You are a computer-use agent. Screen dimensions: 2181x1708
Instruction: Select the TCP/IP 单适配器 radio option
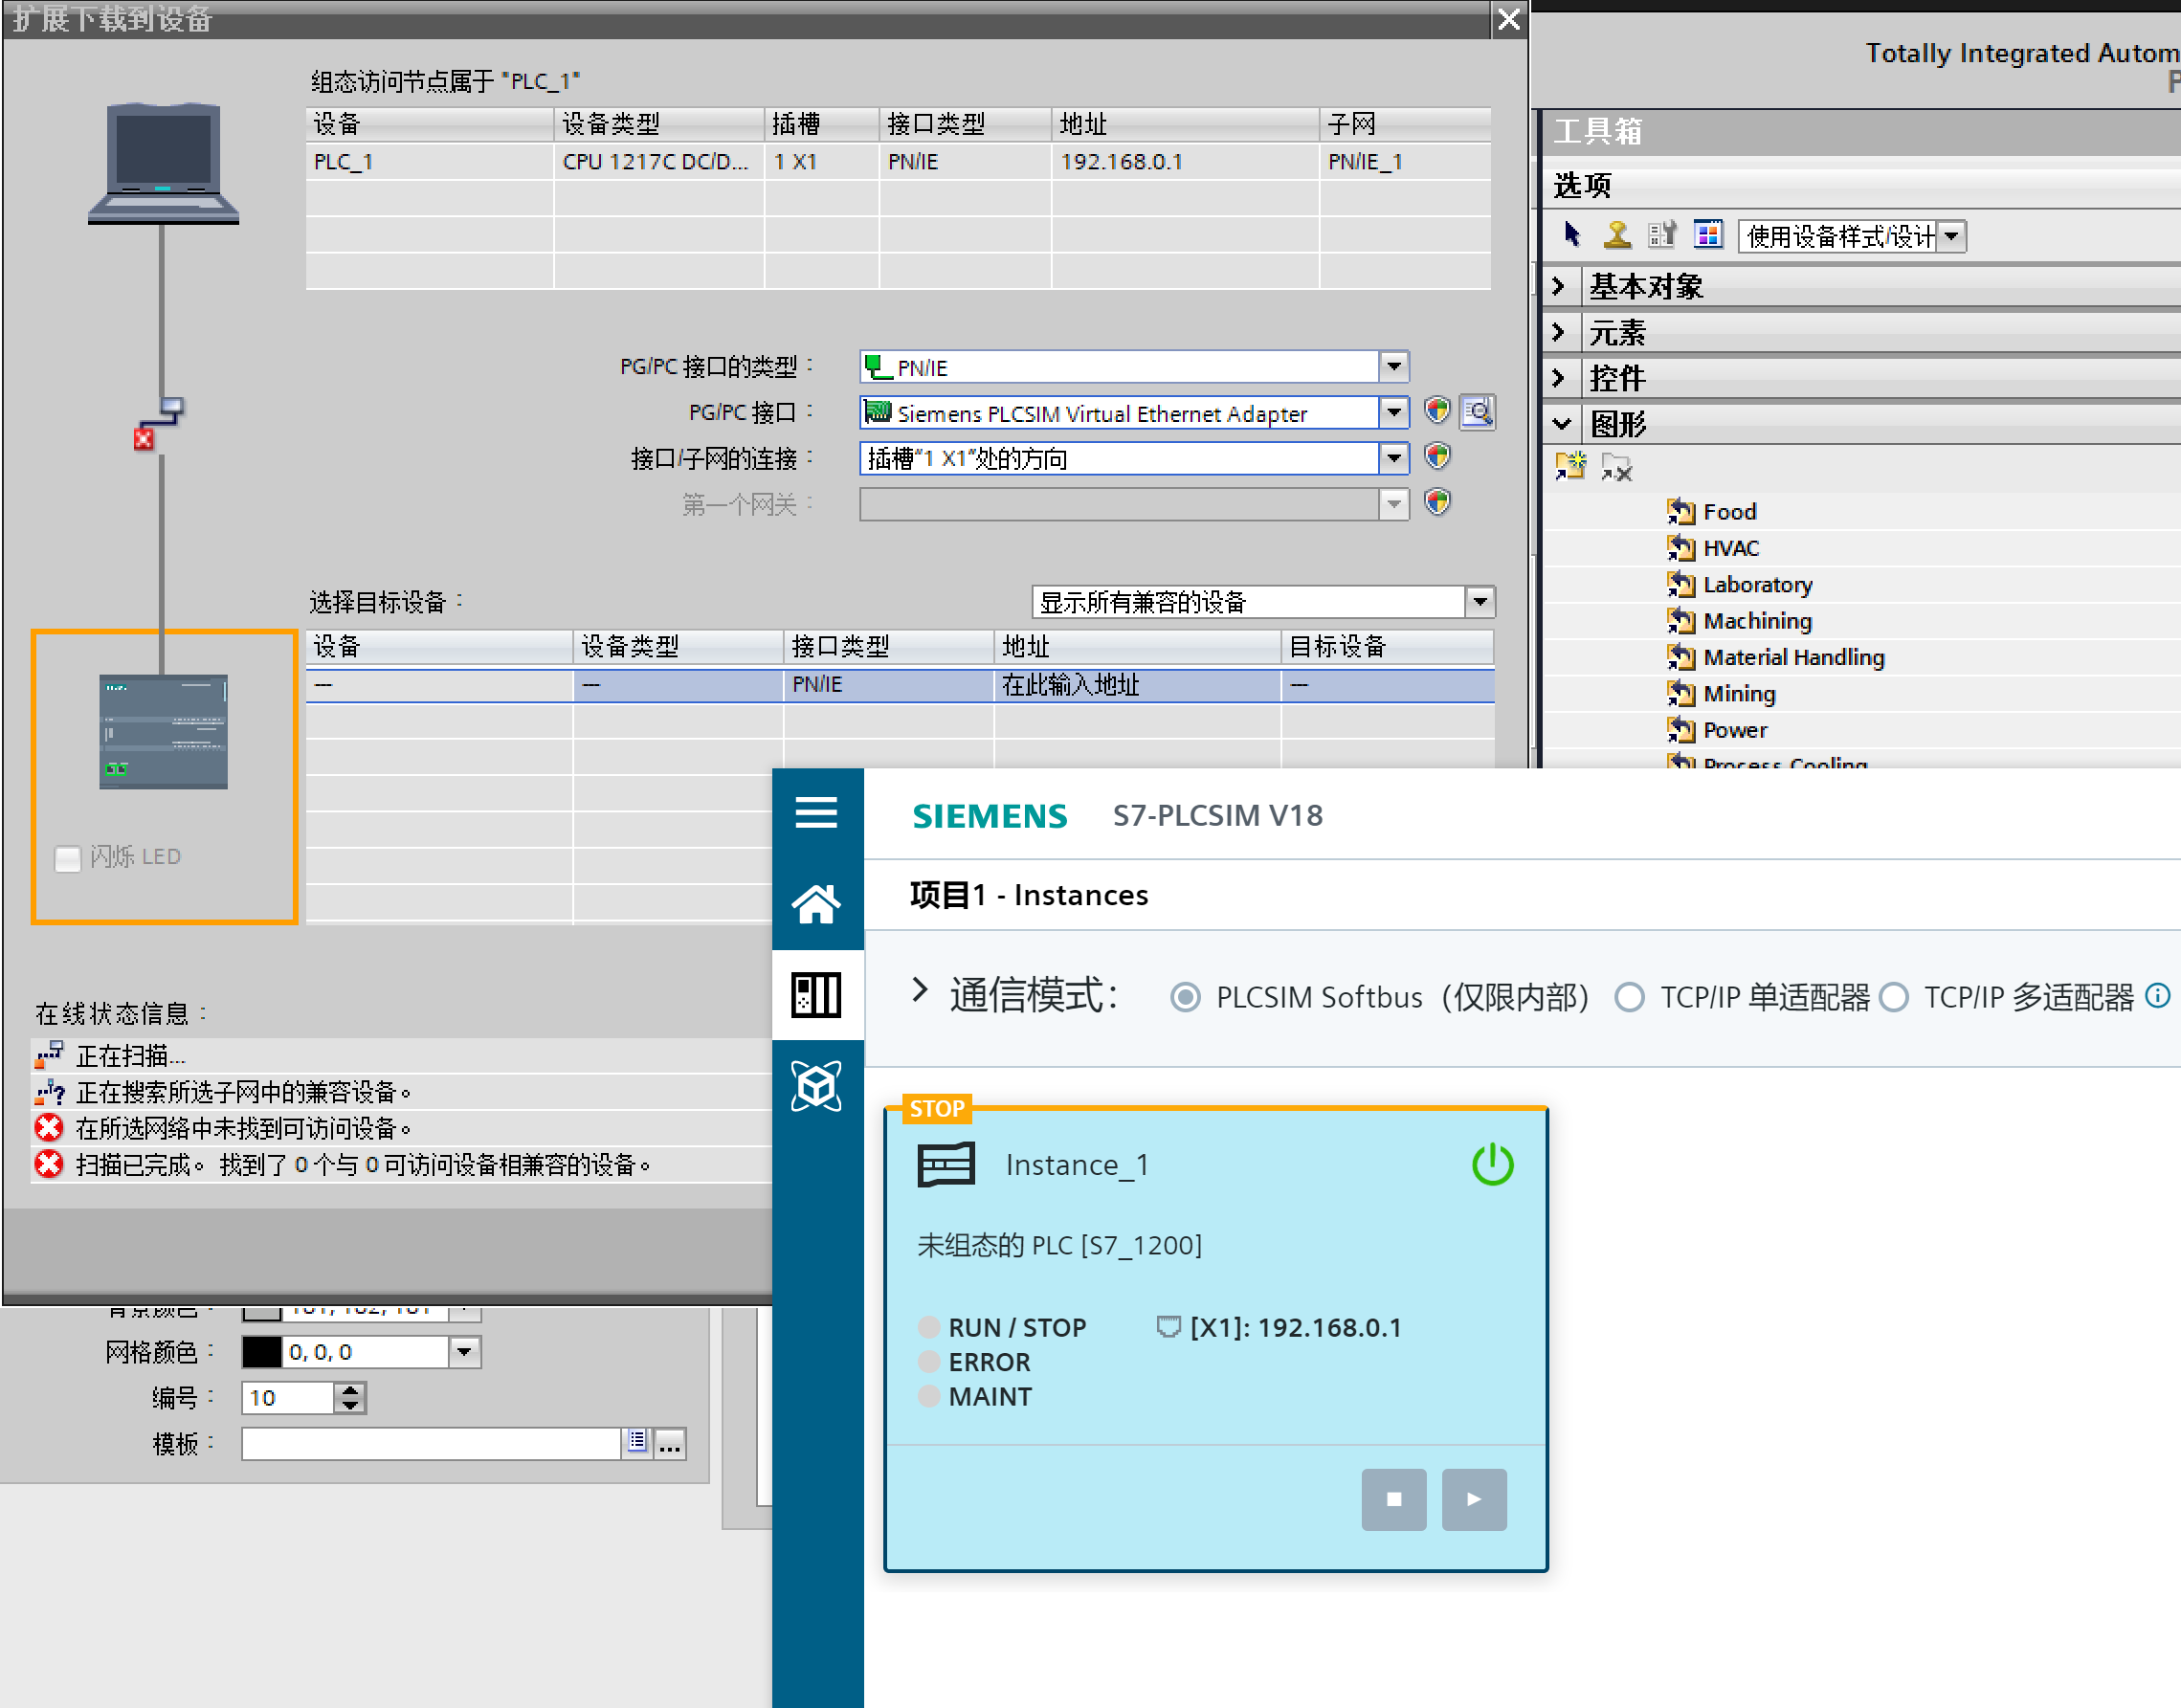[x=1629, y=997]
